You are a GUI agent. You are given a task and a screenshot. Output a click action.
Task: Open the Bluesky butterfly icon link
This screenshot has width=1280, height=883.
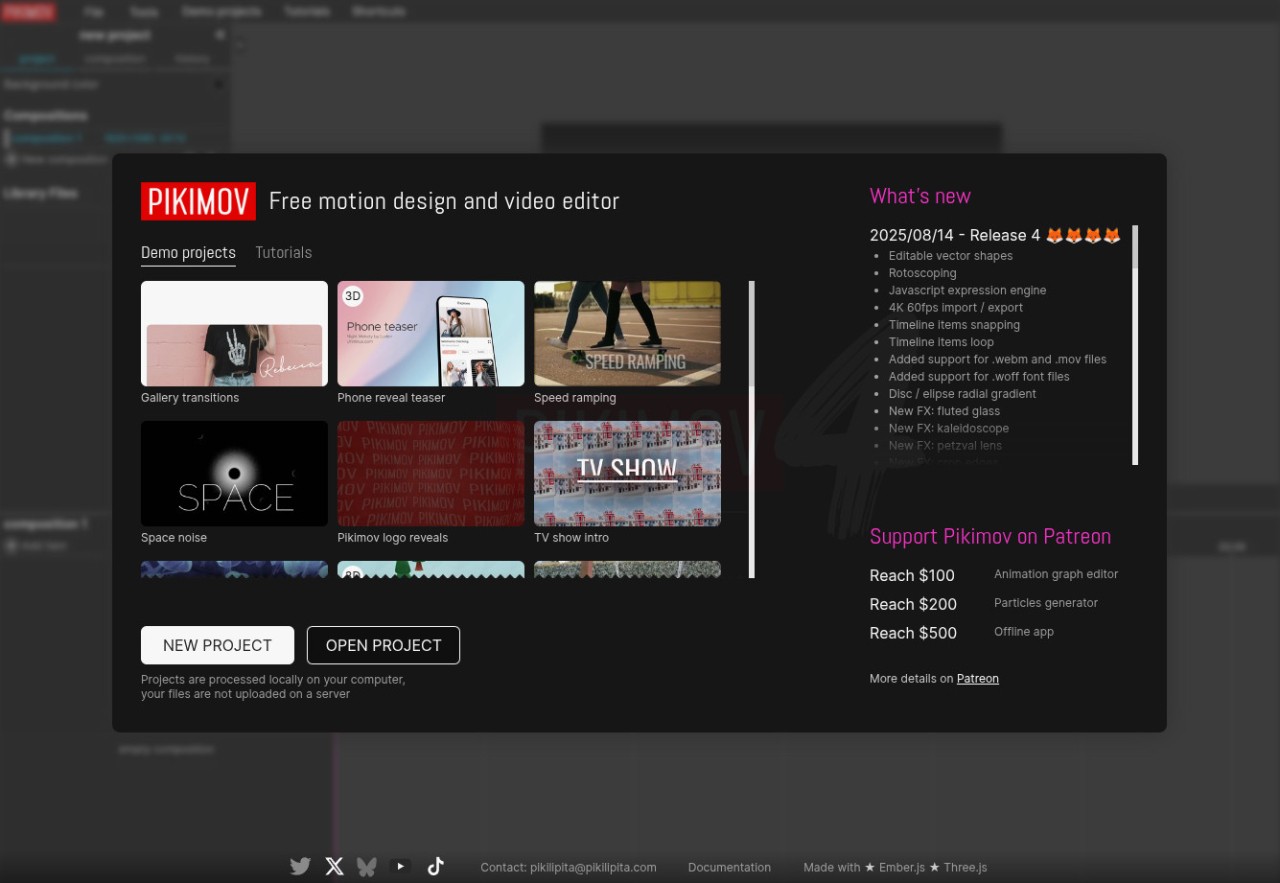367,866
